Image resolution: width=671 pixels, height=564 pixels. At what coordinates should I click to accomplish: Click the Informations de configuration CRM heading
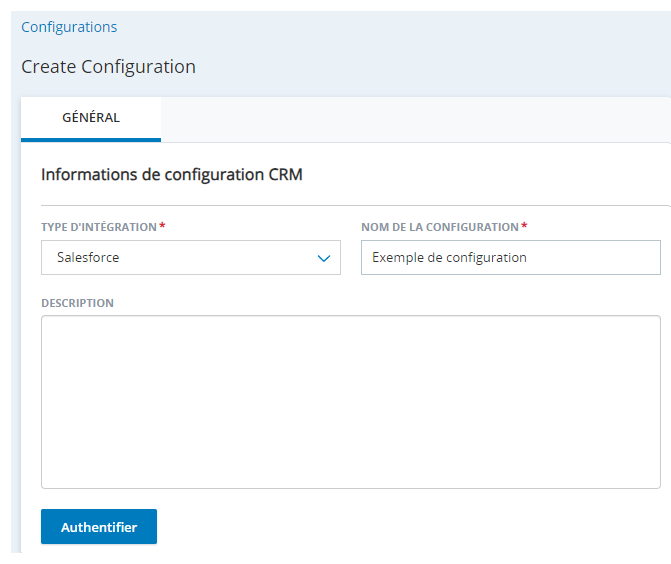click(172, 175)
